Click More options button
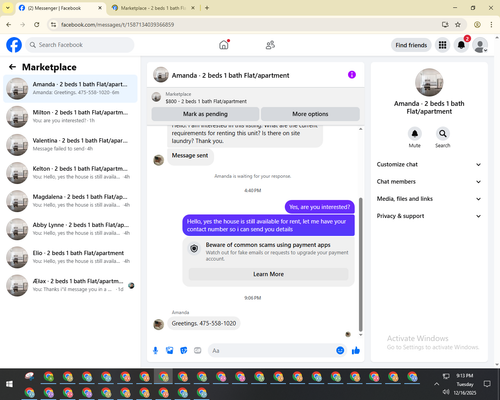 [310, 114]
